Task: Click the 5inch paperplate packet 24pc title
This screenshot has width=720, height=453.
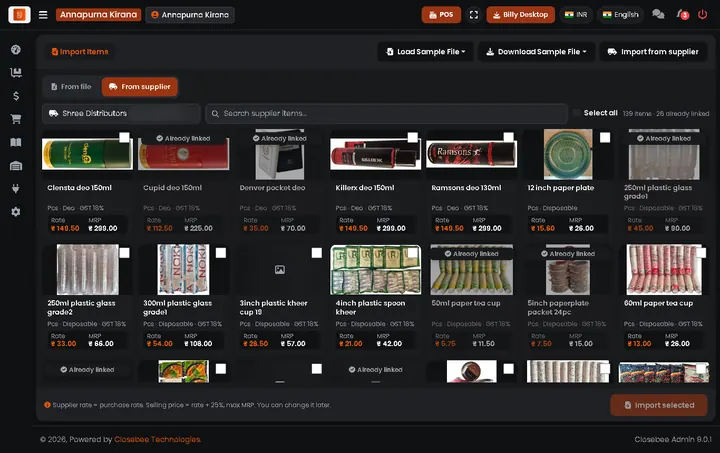Action: (558, 308)
